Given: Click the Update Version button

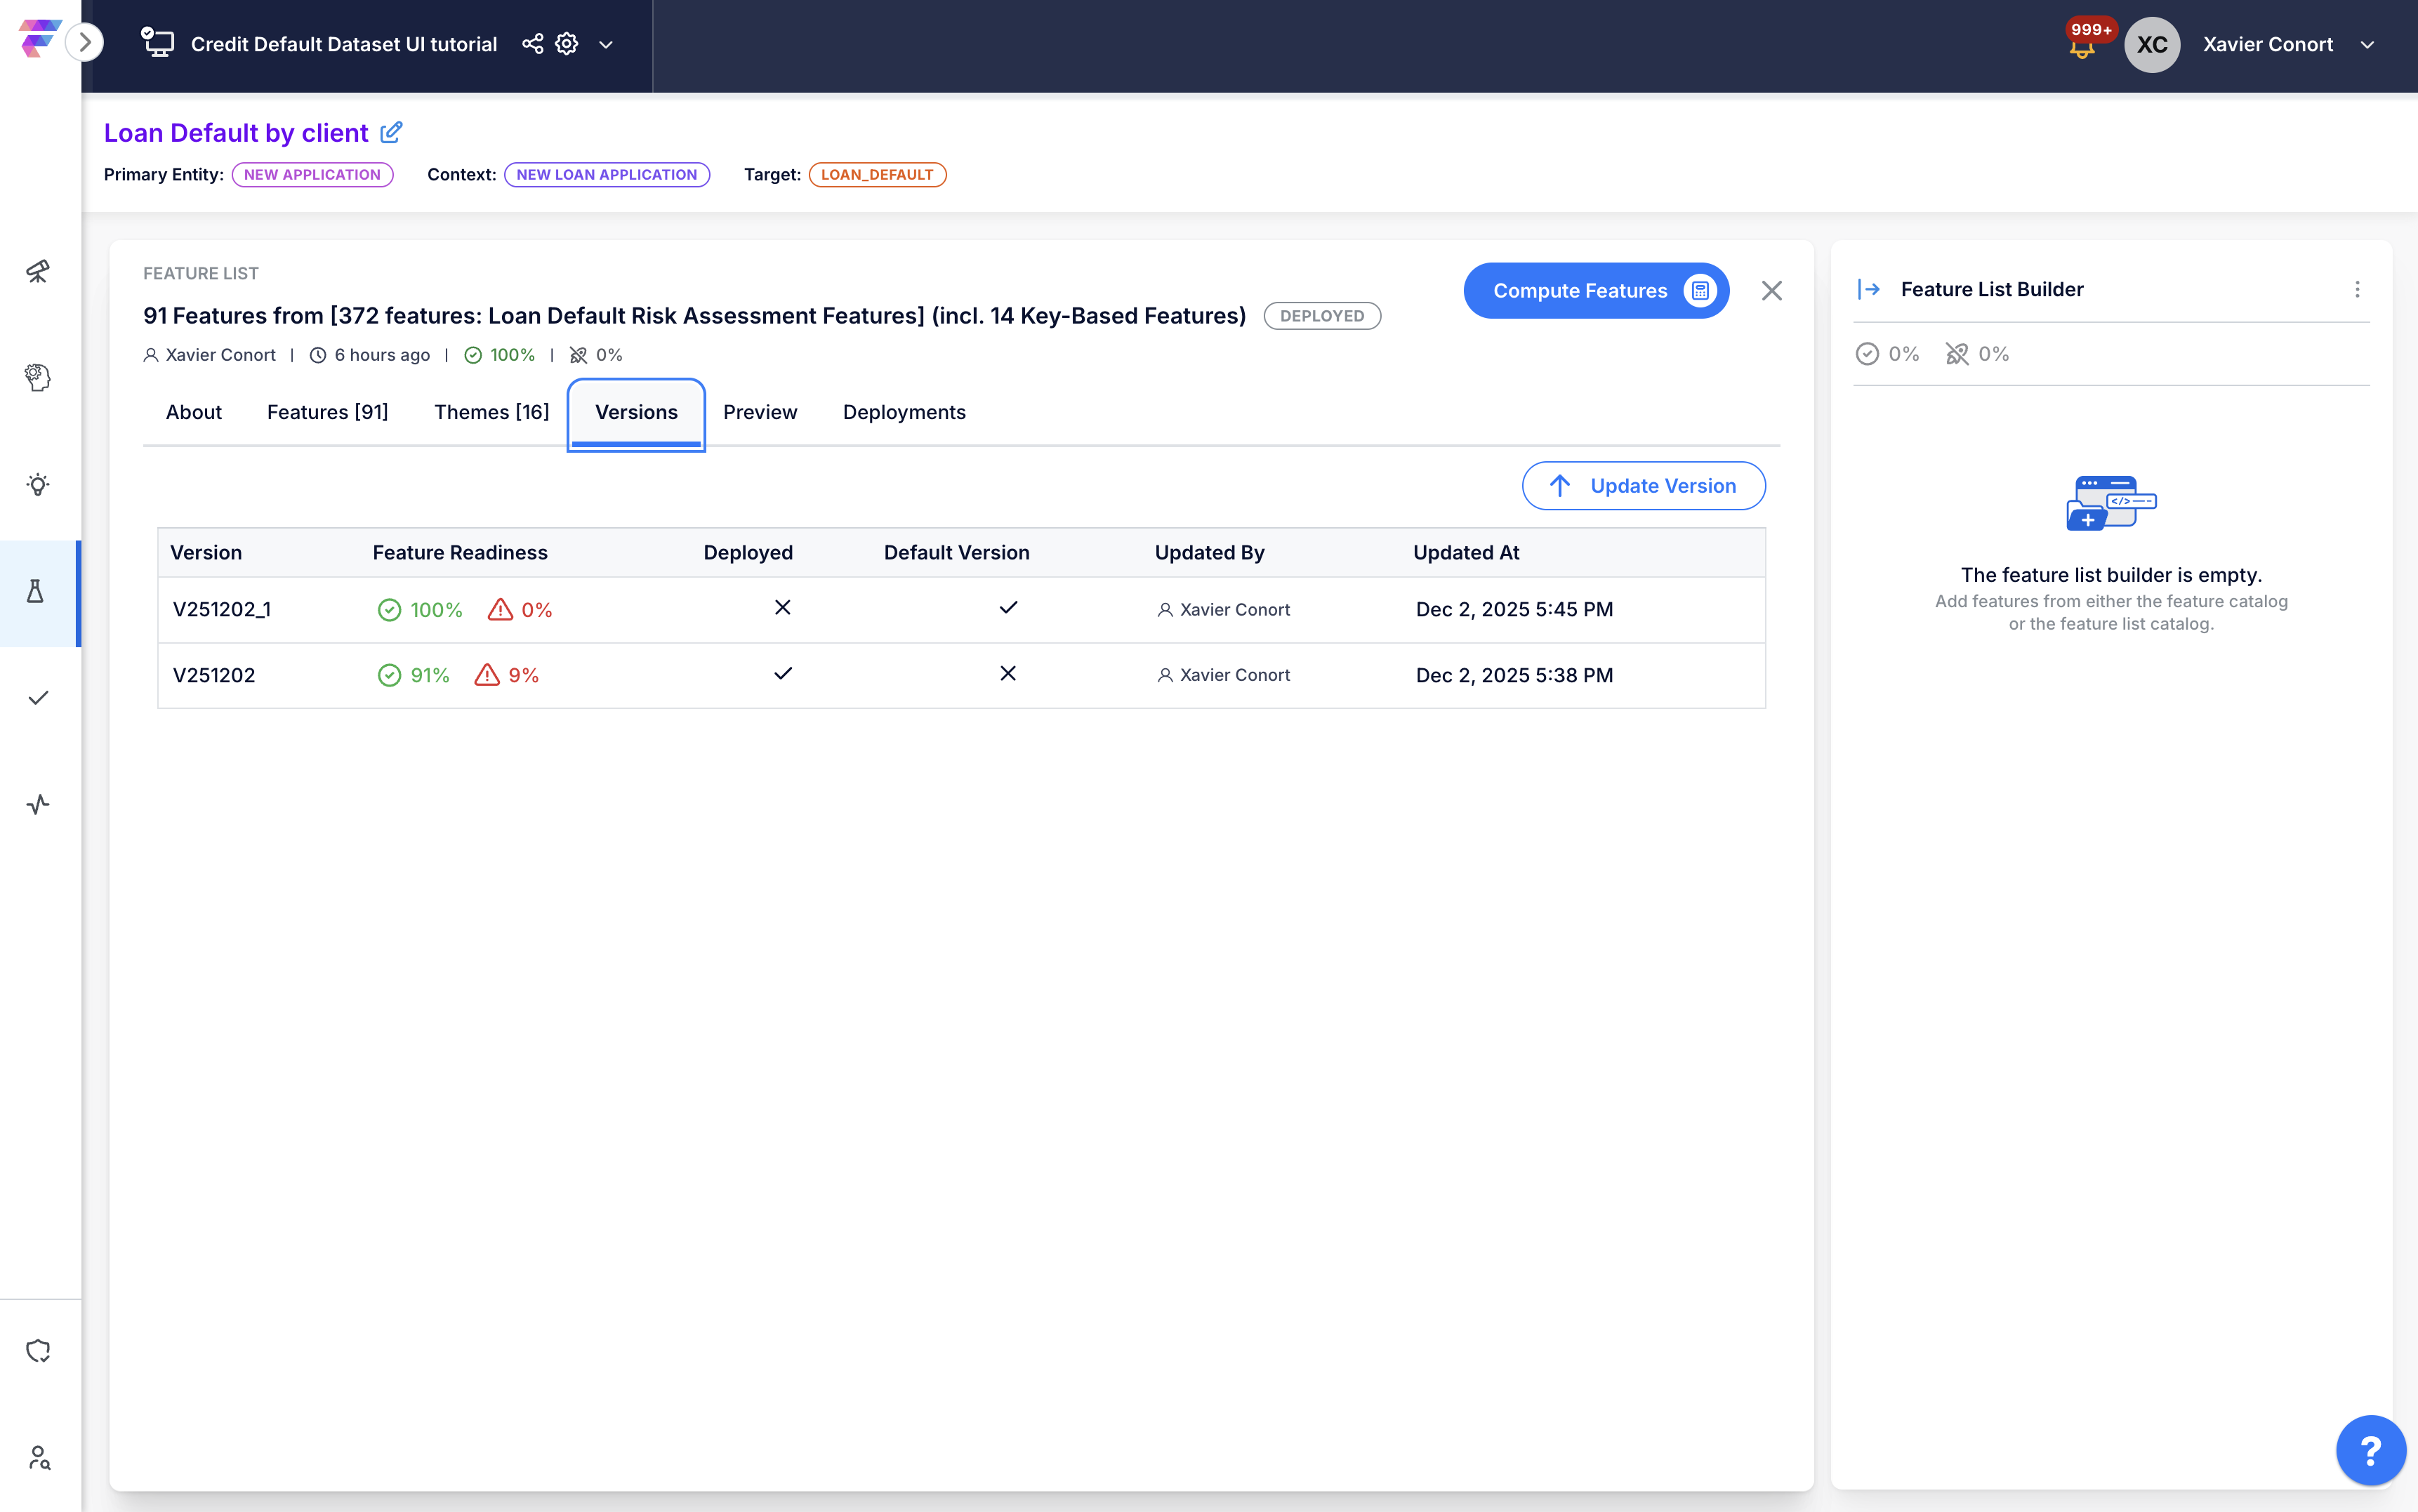Looking at the screenshot, I should tap(1643, 486).
